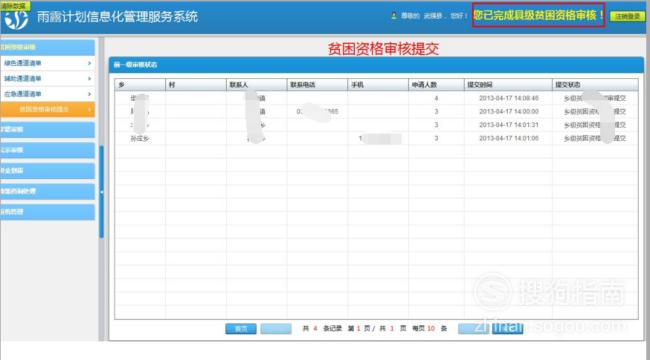The image size is (650, 360).
Task: Select the submit time 2013-04-17 14:00:00
Action: 509,112
